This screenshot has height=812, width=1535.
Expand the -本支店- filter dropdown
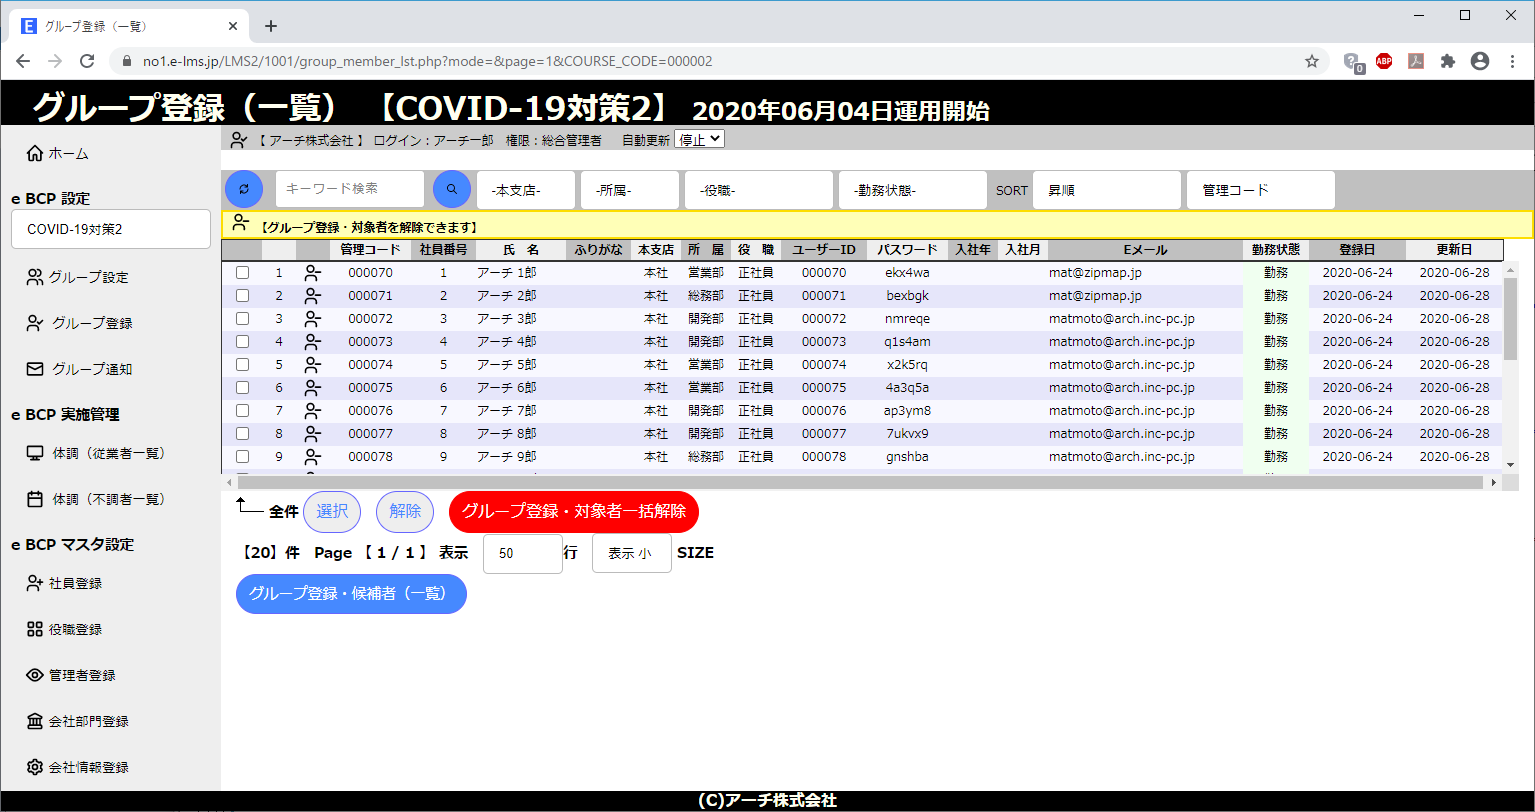click(x=526, y=190)
